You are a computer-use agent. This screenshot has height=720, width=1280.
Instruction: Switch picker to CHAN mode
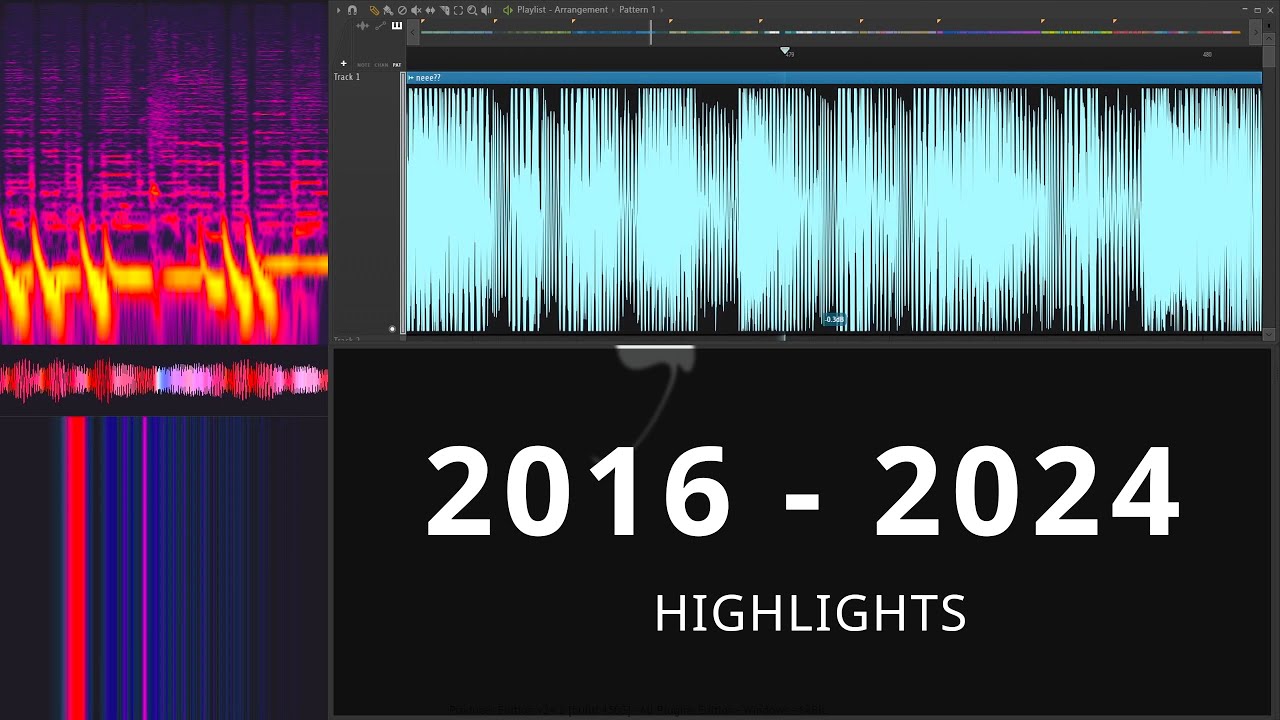click(x=381, y=65)
